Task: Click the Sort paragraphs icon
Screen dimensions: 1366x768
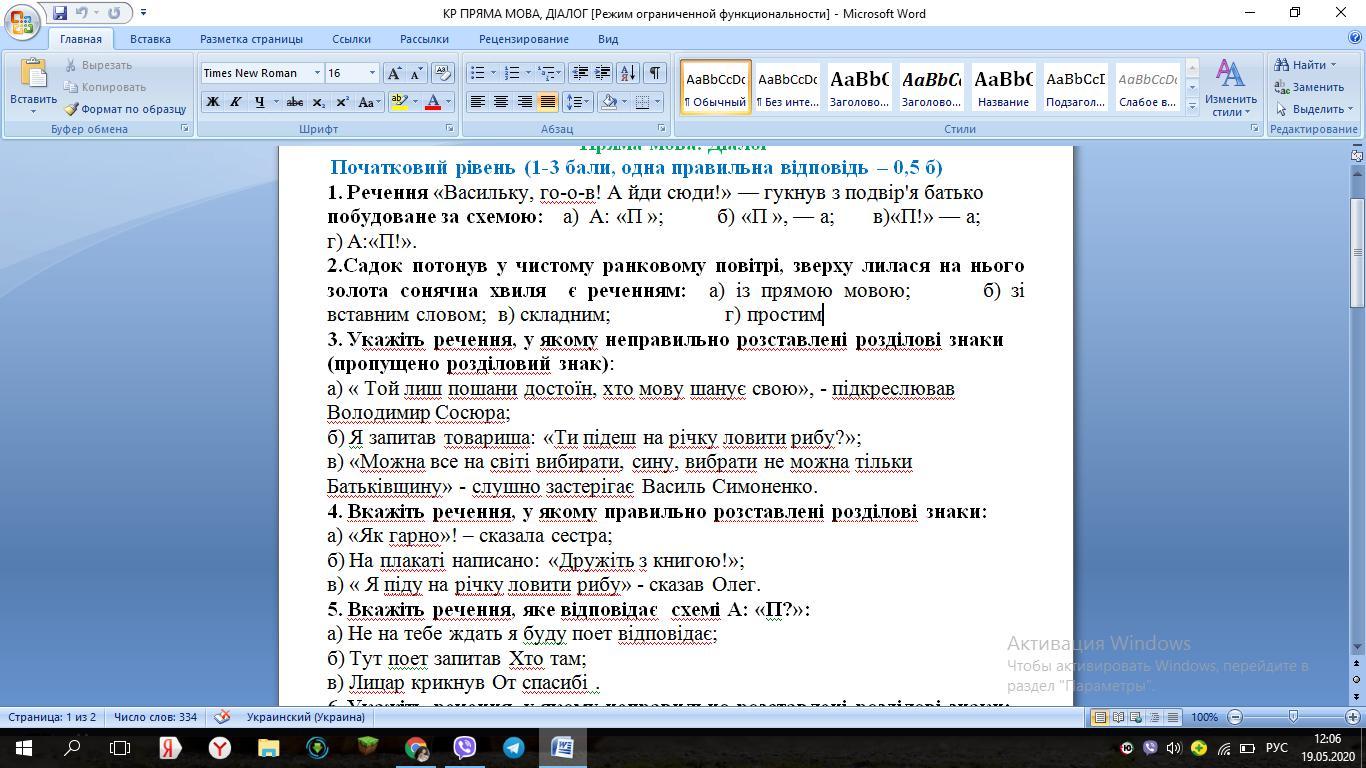Action: [628, 73]
